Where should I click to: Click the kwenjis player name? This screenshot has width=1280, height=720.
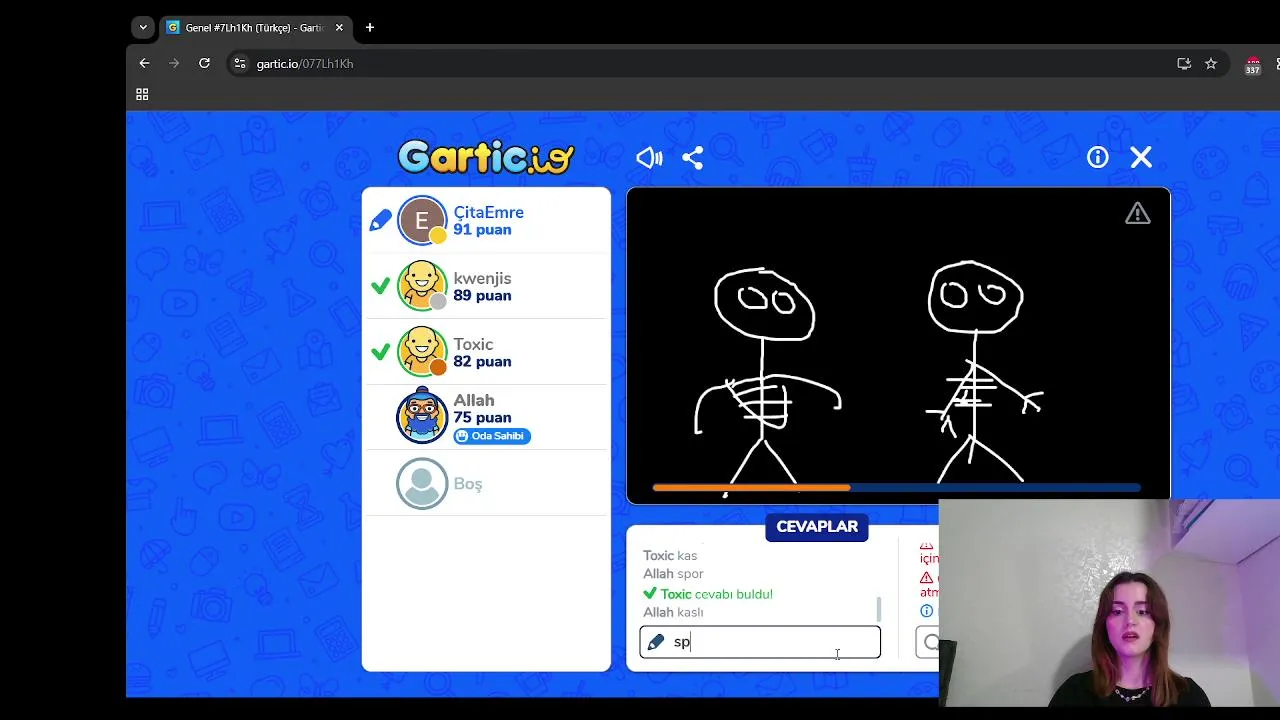click(482, 278)
